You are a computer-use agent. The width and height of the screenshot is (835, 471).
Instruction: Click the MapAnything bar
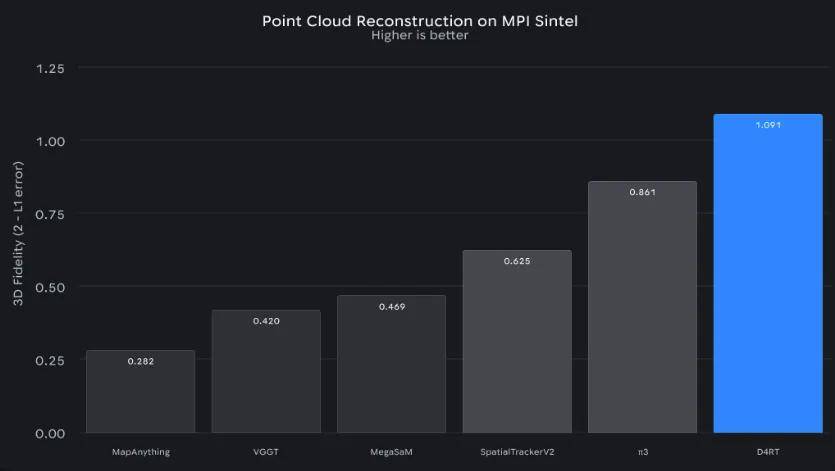pyautogui.click(x=140, y=395)
